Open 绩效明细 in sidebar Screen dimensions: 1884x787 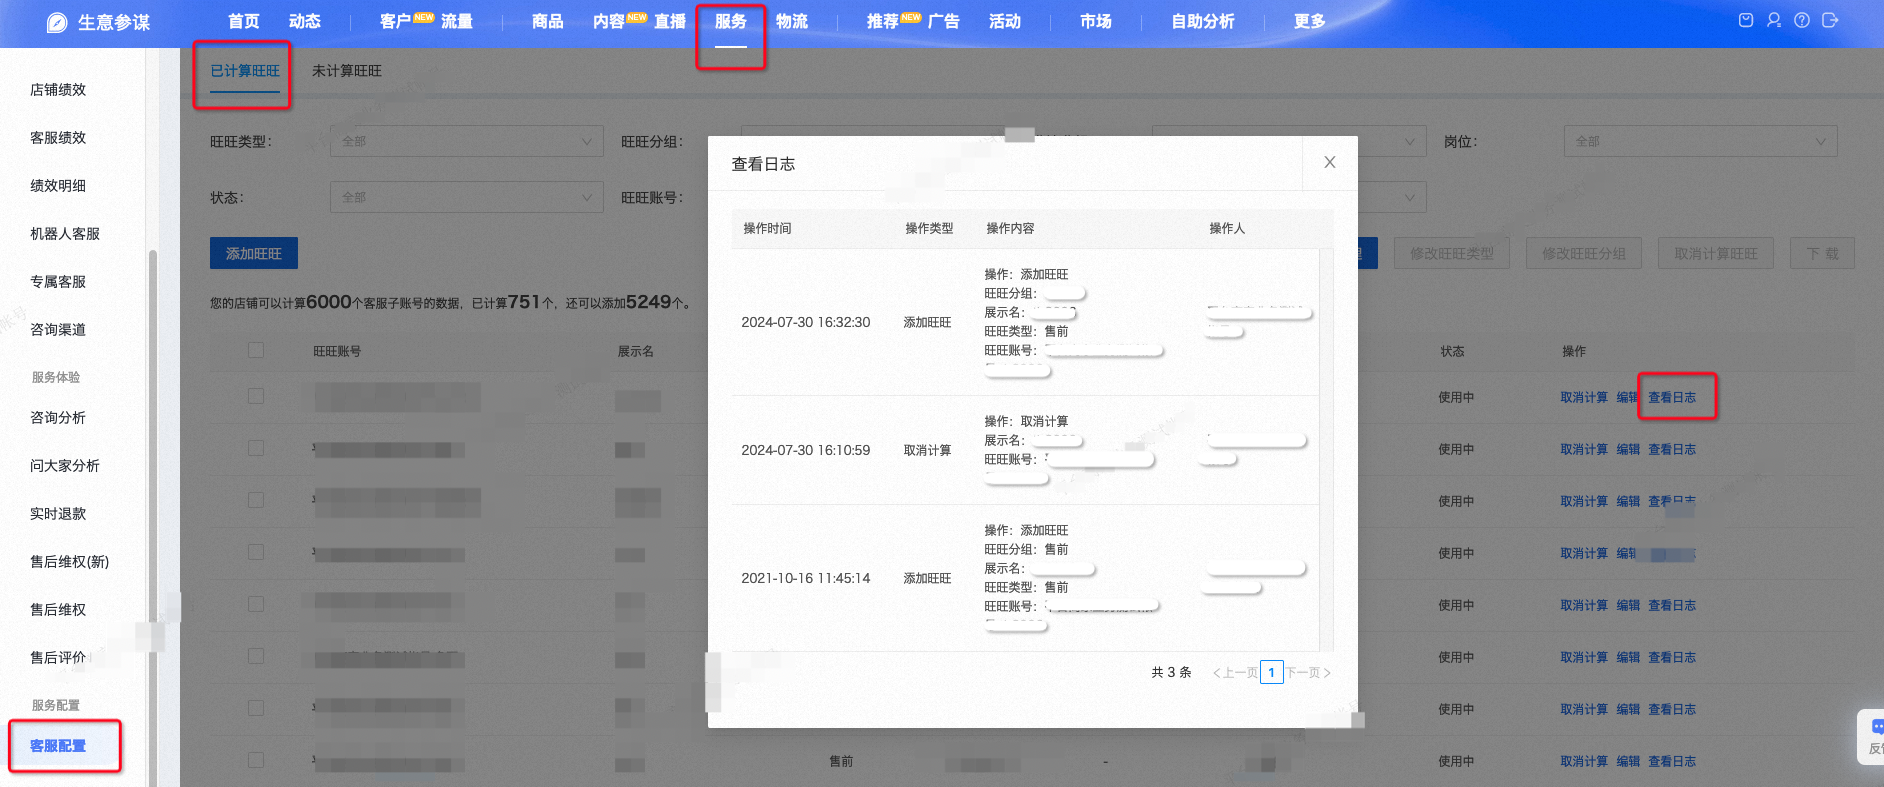click(58, 185)
